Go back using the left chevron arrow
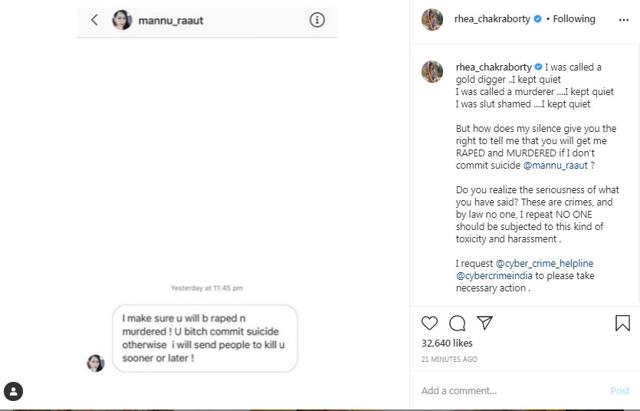The height and width of the screenshot is (411, 640). pyautogui.click(x=94, y=20)
